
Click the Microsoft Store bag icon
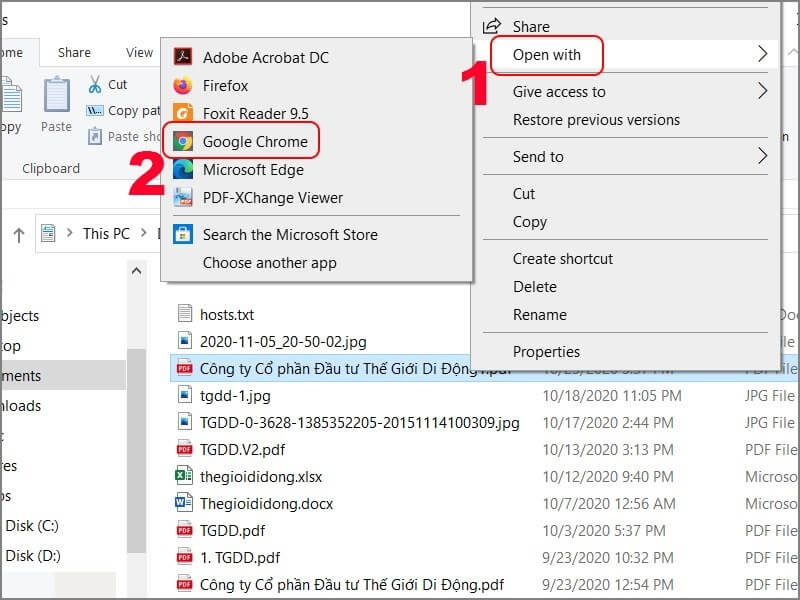click(x=183, y=234)
